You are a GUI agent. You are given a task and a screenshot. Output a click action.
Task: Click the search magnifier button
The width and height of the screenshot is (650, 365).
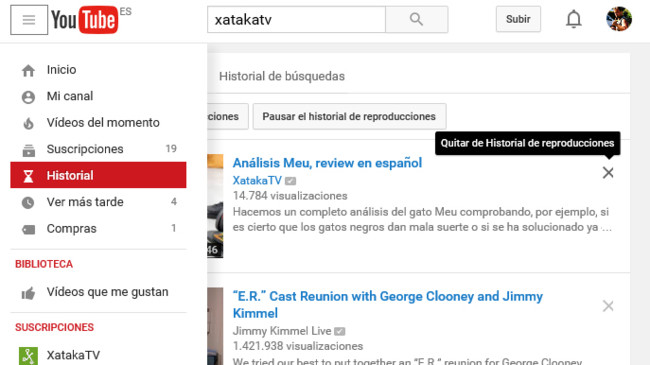pyautogui.click(x=417, y=19)
